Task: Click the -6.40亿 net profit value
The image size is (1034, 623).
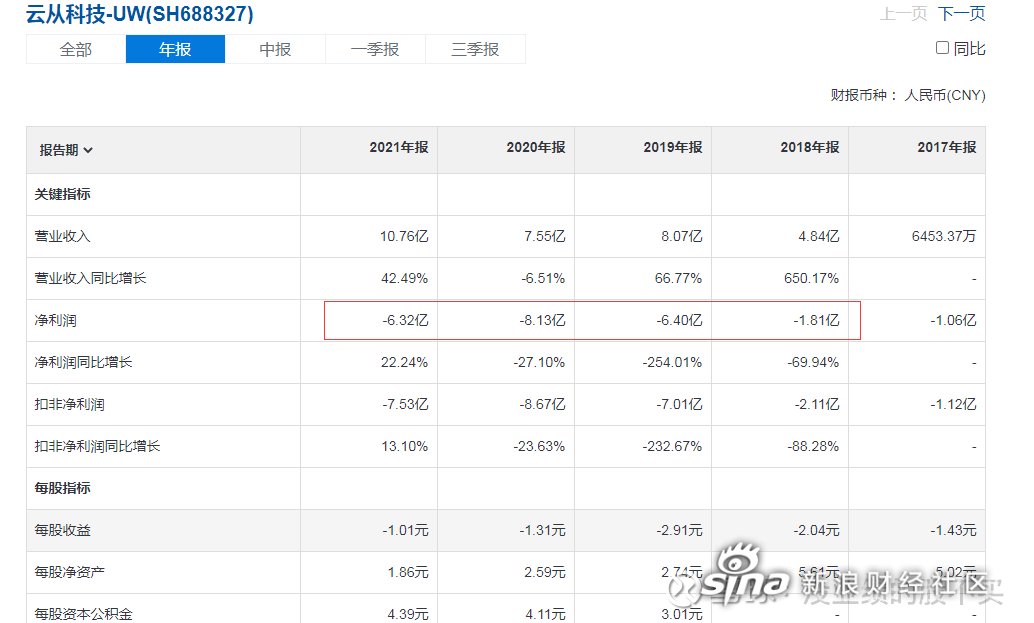Action: point(680,320)
